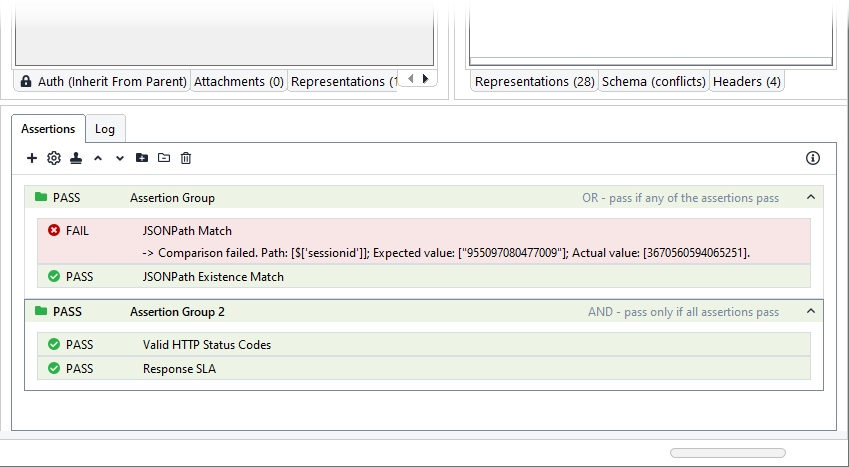Screen dimensions: 849x467
Task: Click 'AND - pass only if all assertions pass'
Action: coord(683,312)
